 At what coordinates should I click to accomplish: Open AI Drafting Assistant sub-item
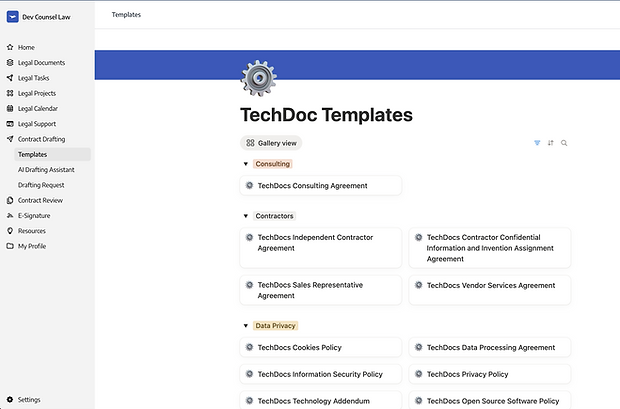(46, 170)
